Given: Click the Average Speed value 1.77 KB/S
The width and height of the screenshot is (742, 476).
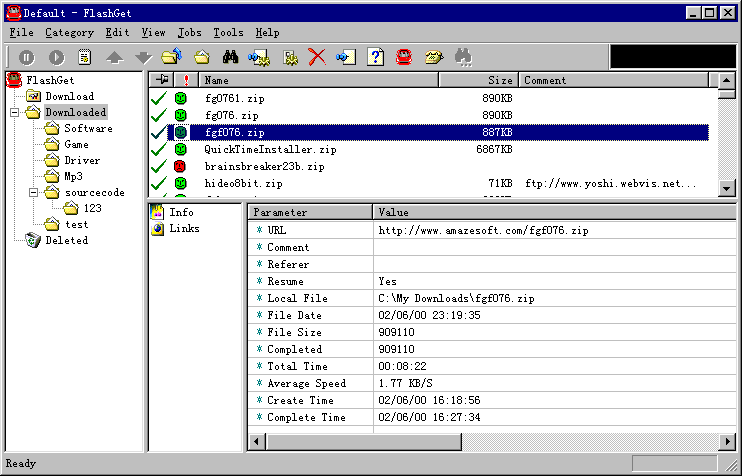Looking at the screenshot, I should [x=405, y=383].
